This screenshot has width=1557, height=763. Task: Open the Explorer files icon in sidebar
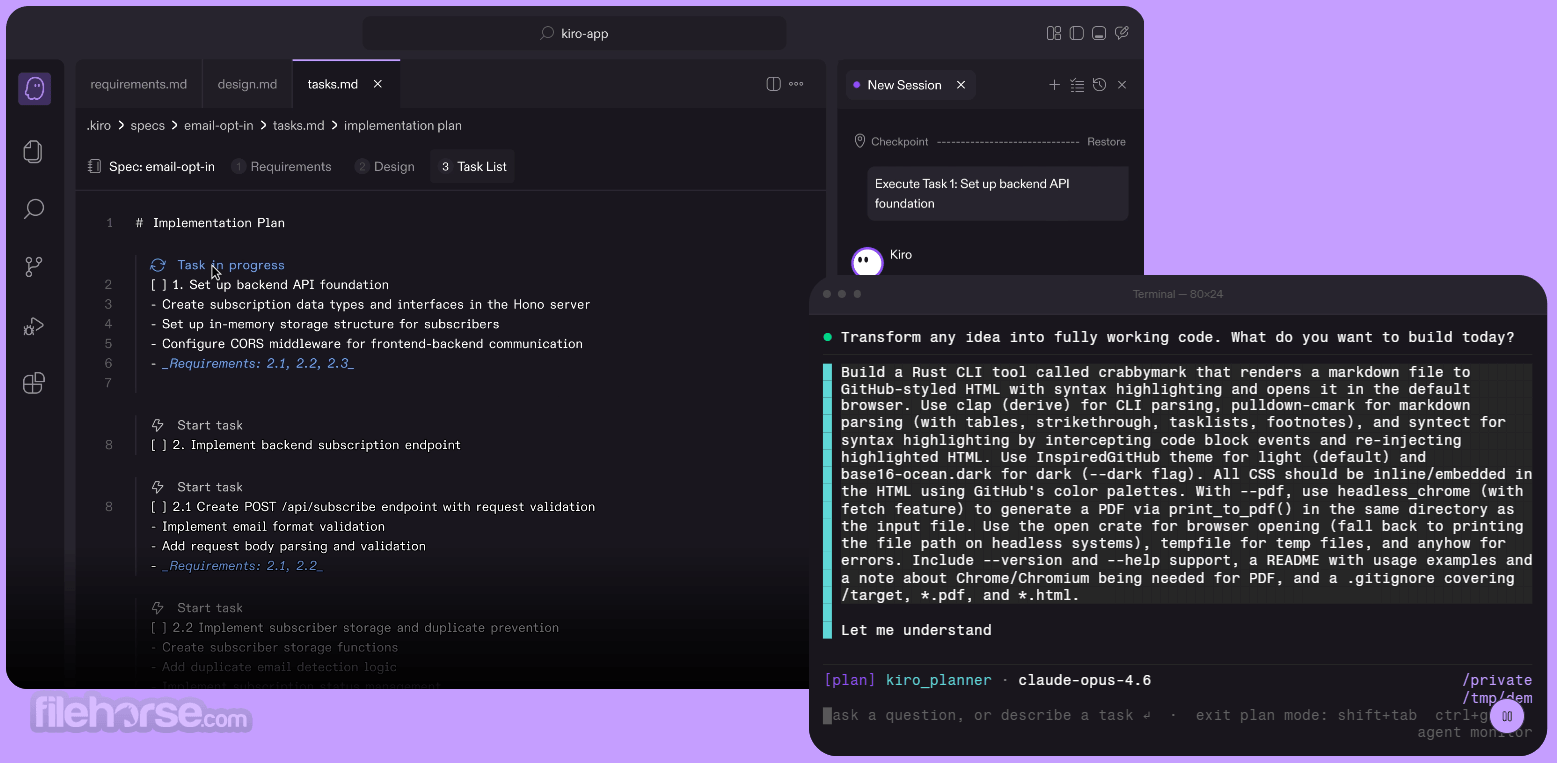(34, 151)
